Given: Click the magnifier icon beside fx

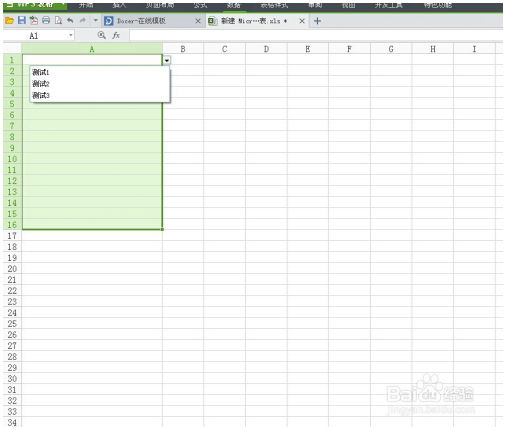Looking at the screenshot, I should [x=102, y=35].
